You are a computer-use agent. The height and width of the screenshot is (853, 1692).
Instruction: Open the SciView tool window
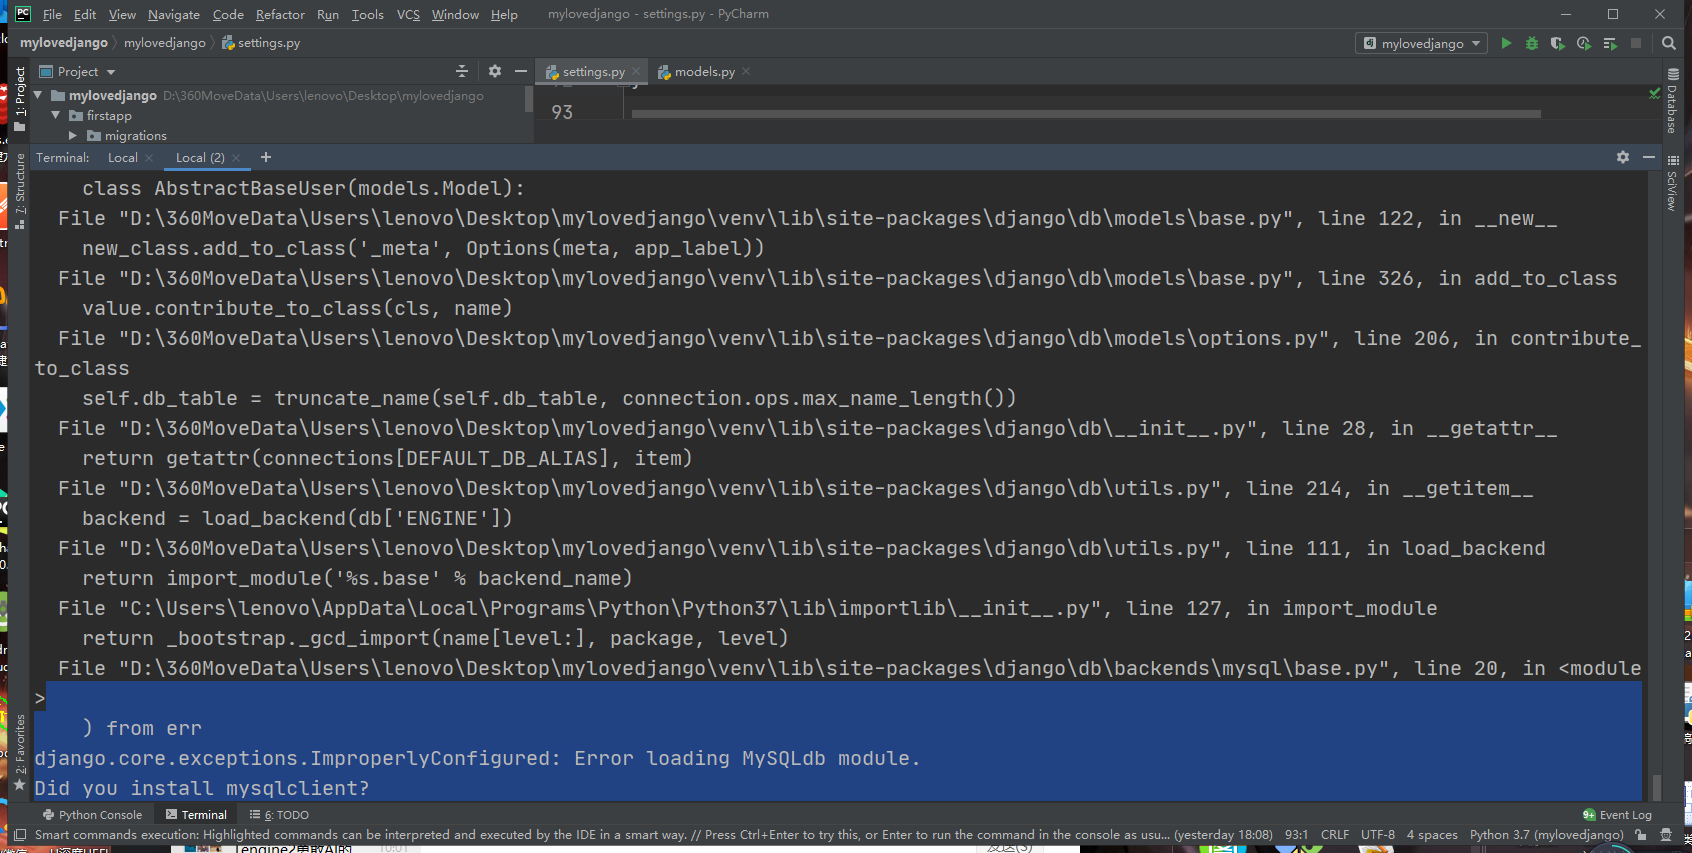[1672, 182]
